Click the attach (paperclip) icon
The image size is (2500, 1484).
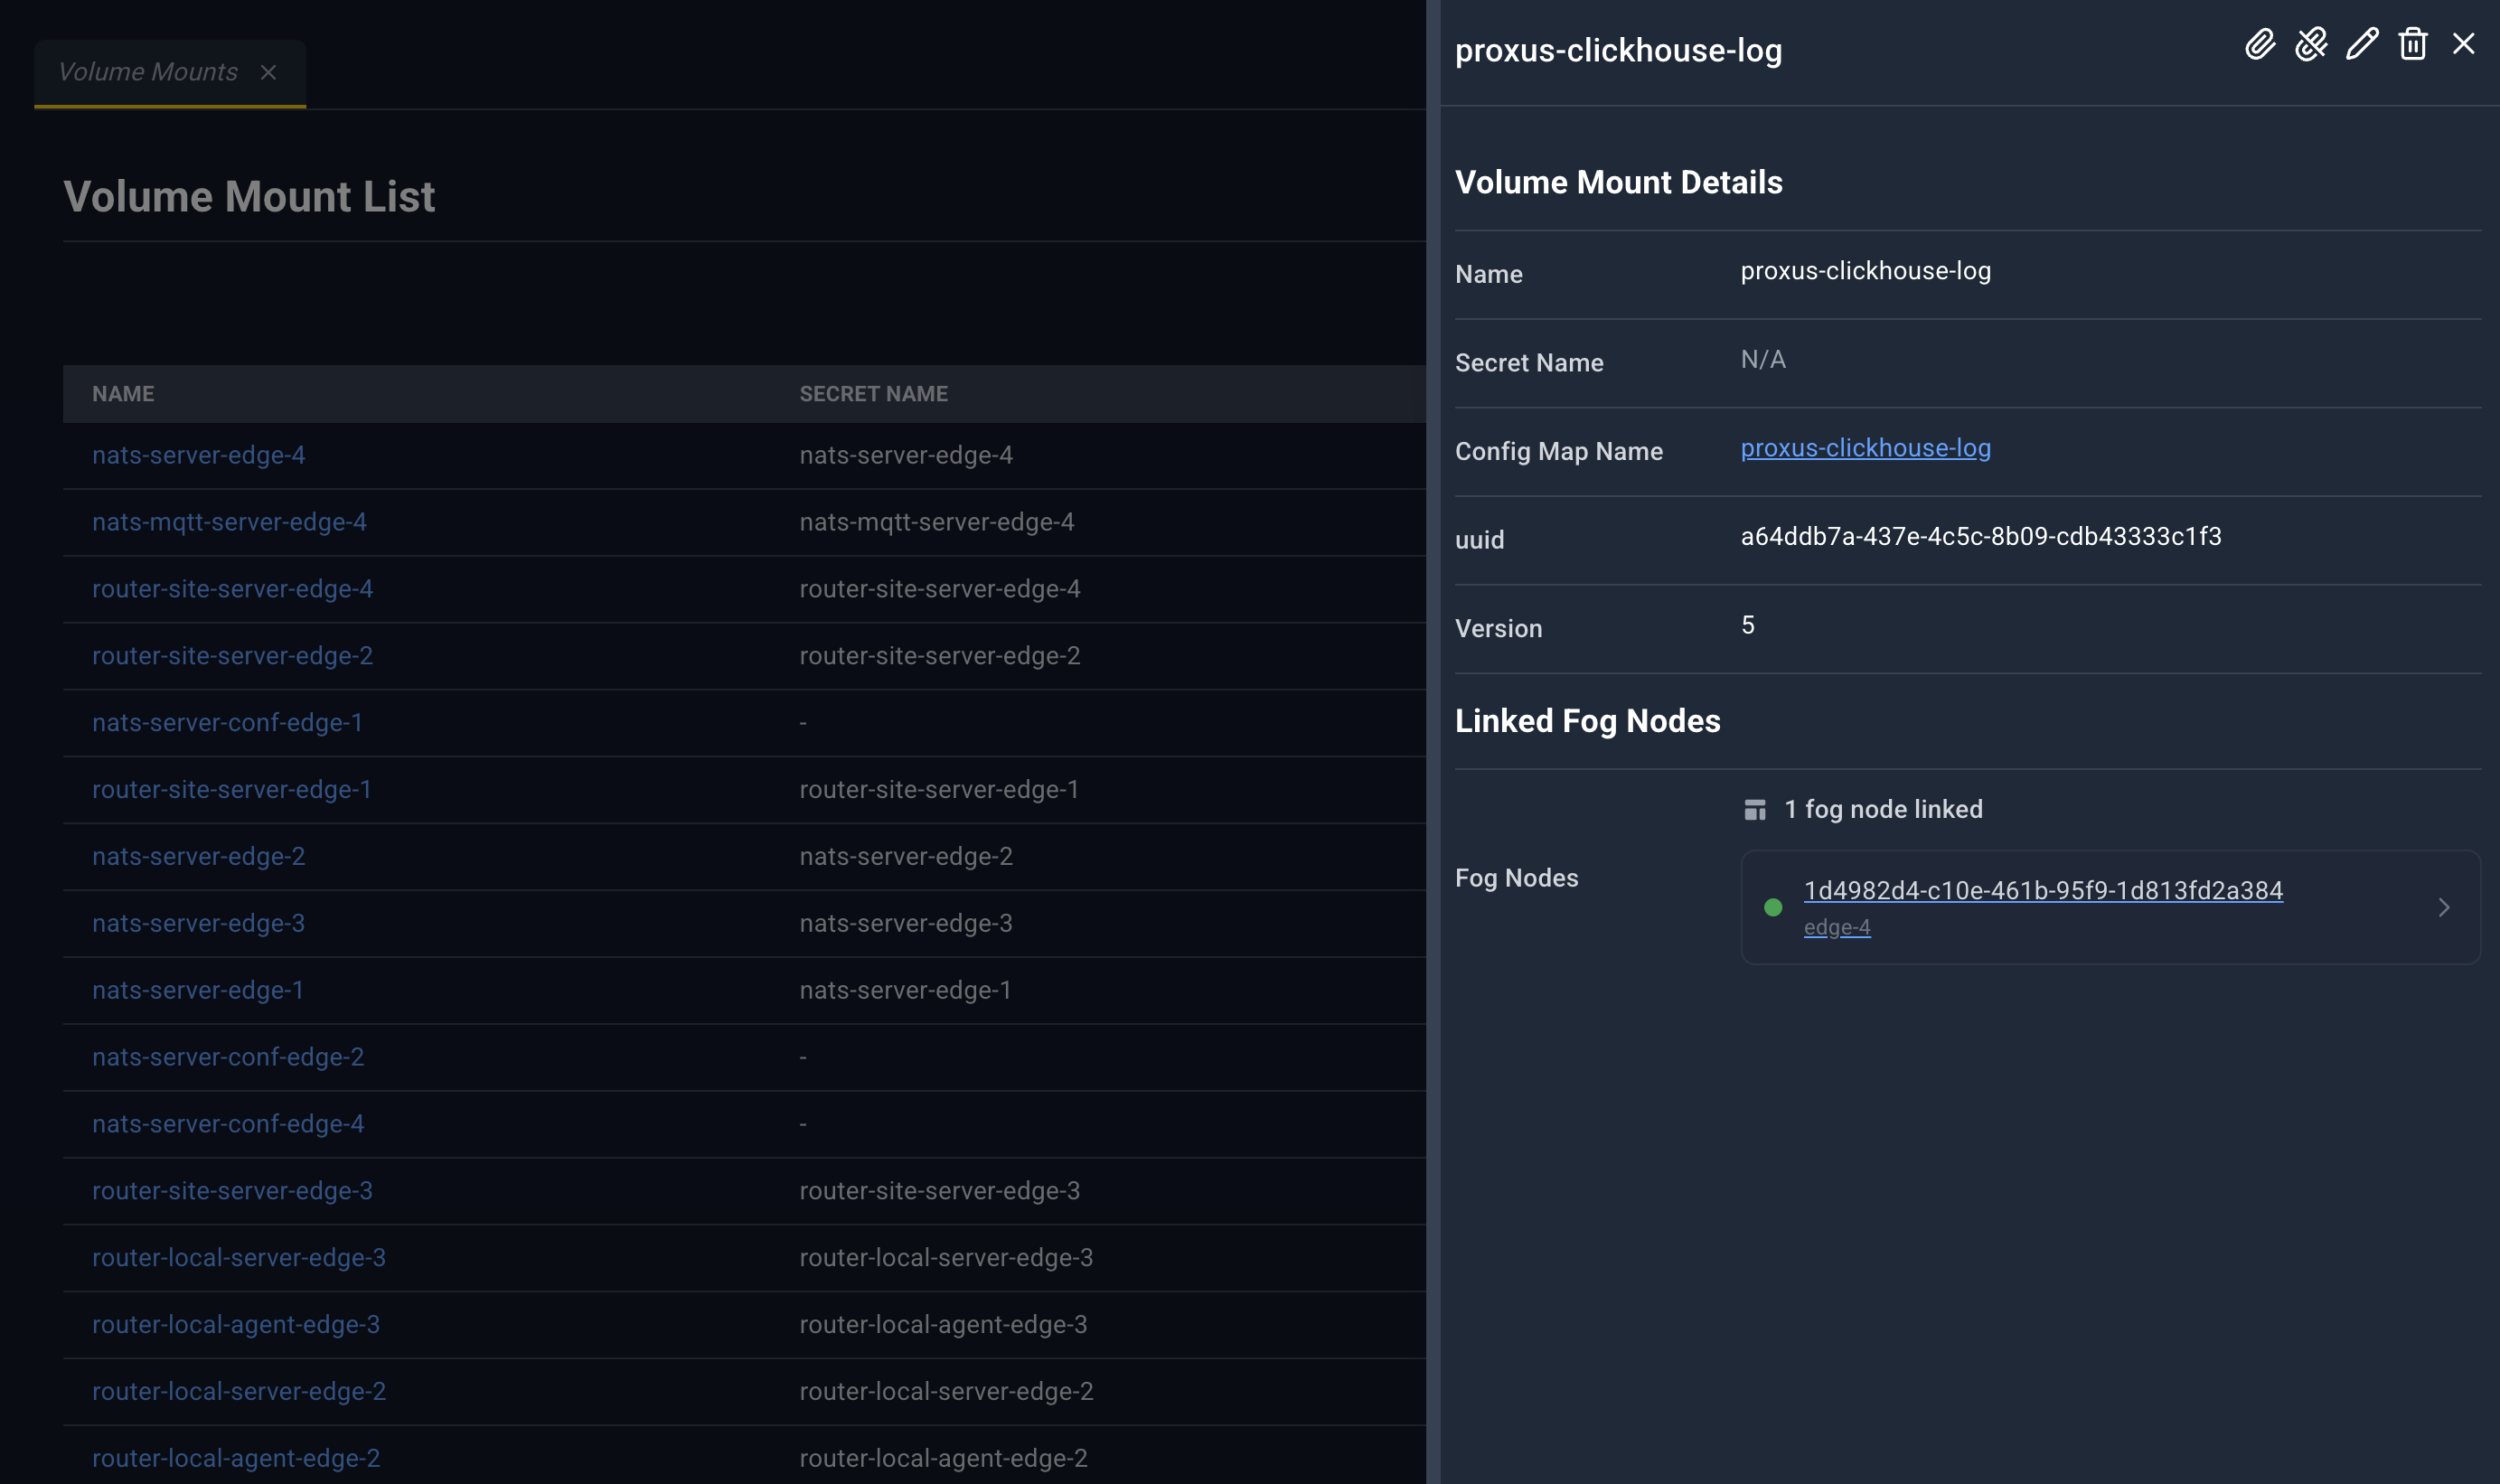click(x=2260, y=44)
